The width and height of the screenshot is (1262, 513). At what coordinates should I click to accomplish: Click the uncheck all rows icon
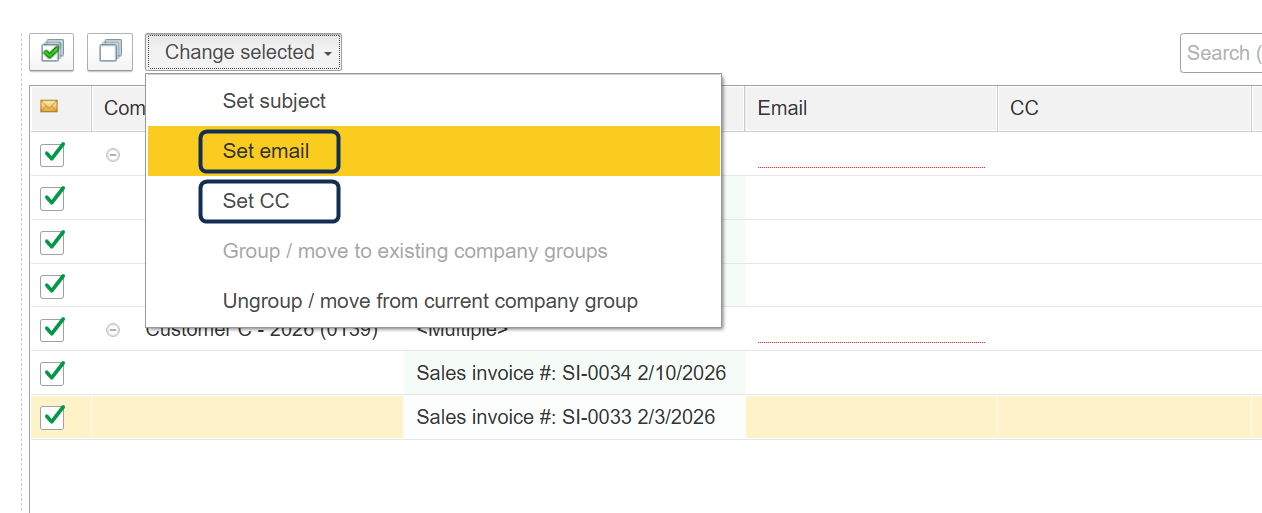(x=110, y=52)
